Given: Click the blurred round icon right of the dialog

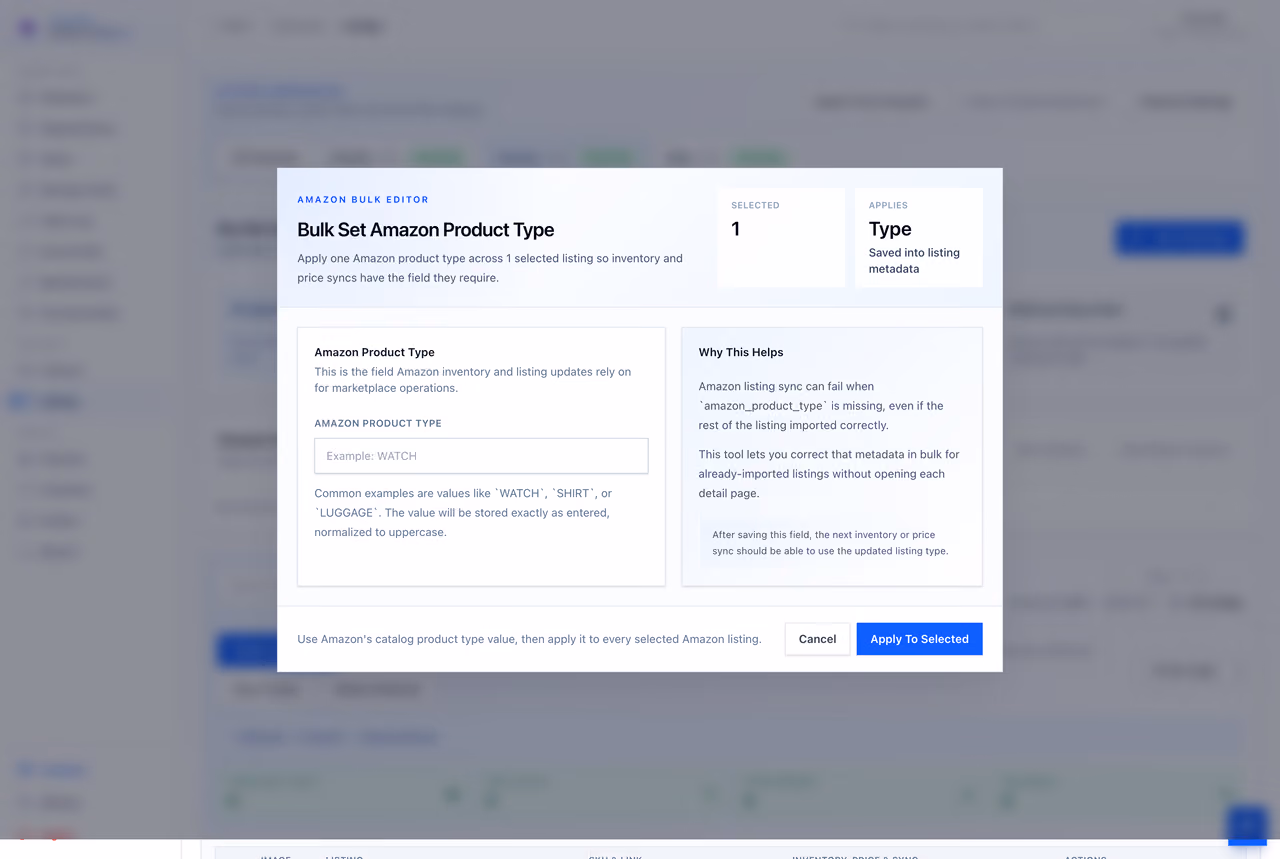Looking at the screenshot, I should tap(1222, 314).
